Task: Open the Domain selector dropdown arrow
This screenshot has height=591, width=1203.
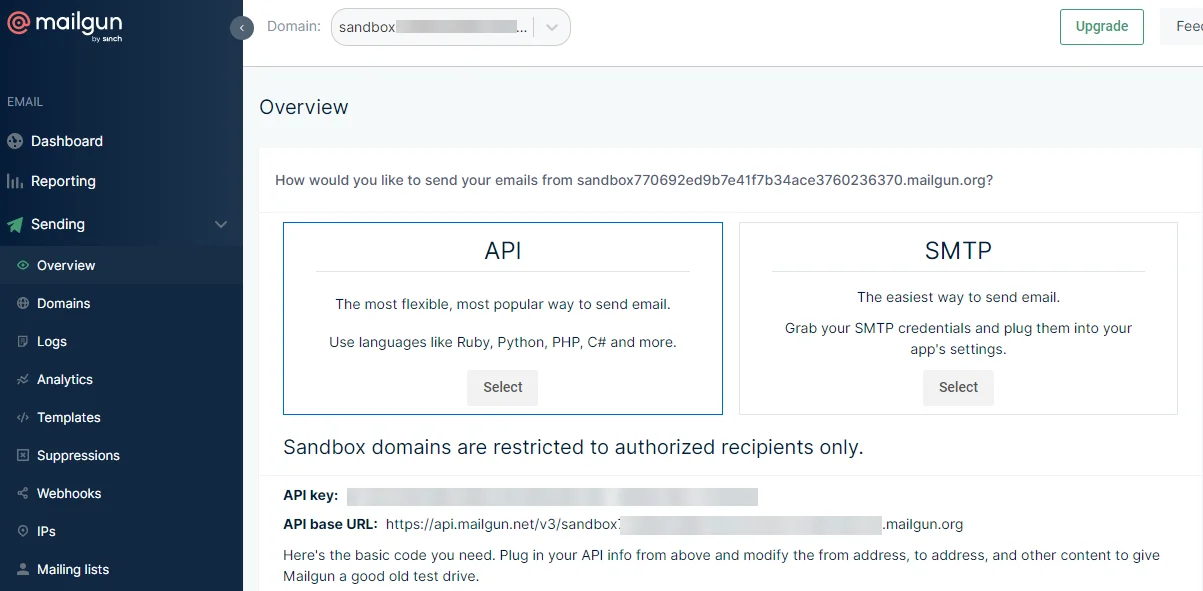Action: click(551, 28)
